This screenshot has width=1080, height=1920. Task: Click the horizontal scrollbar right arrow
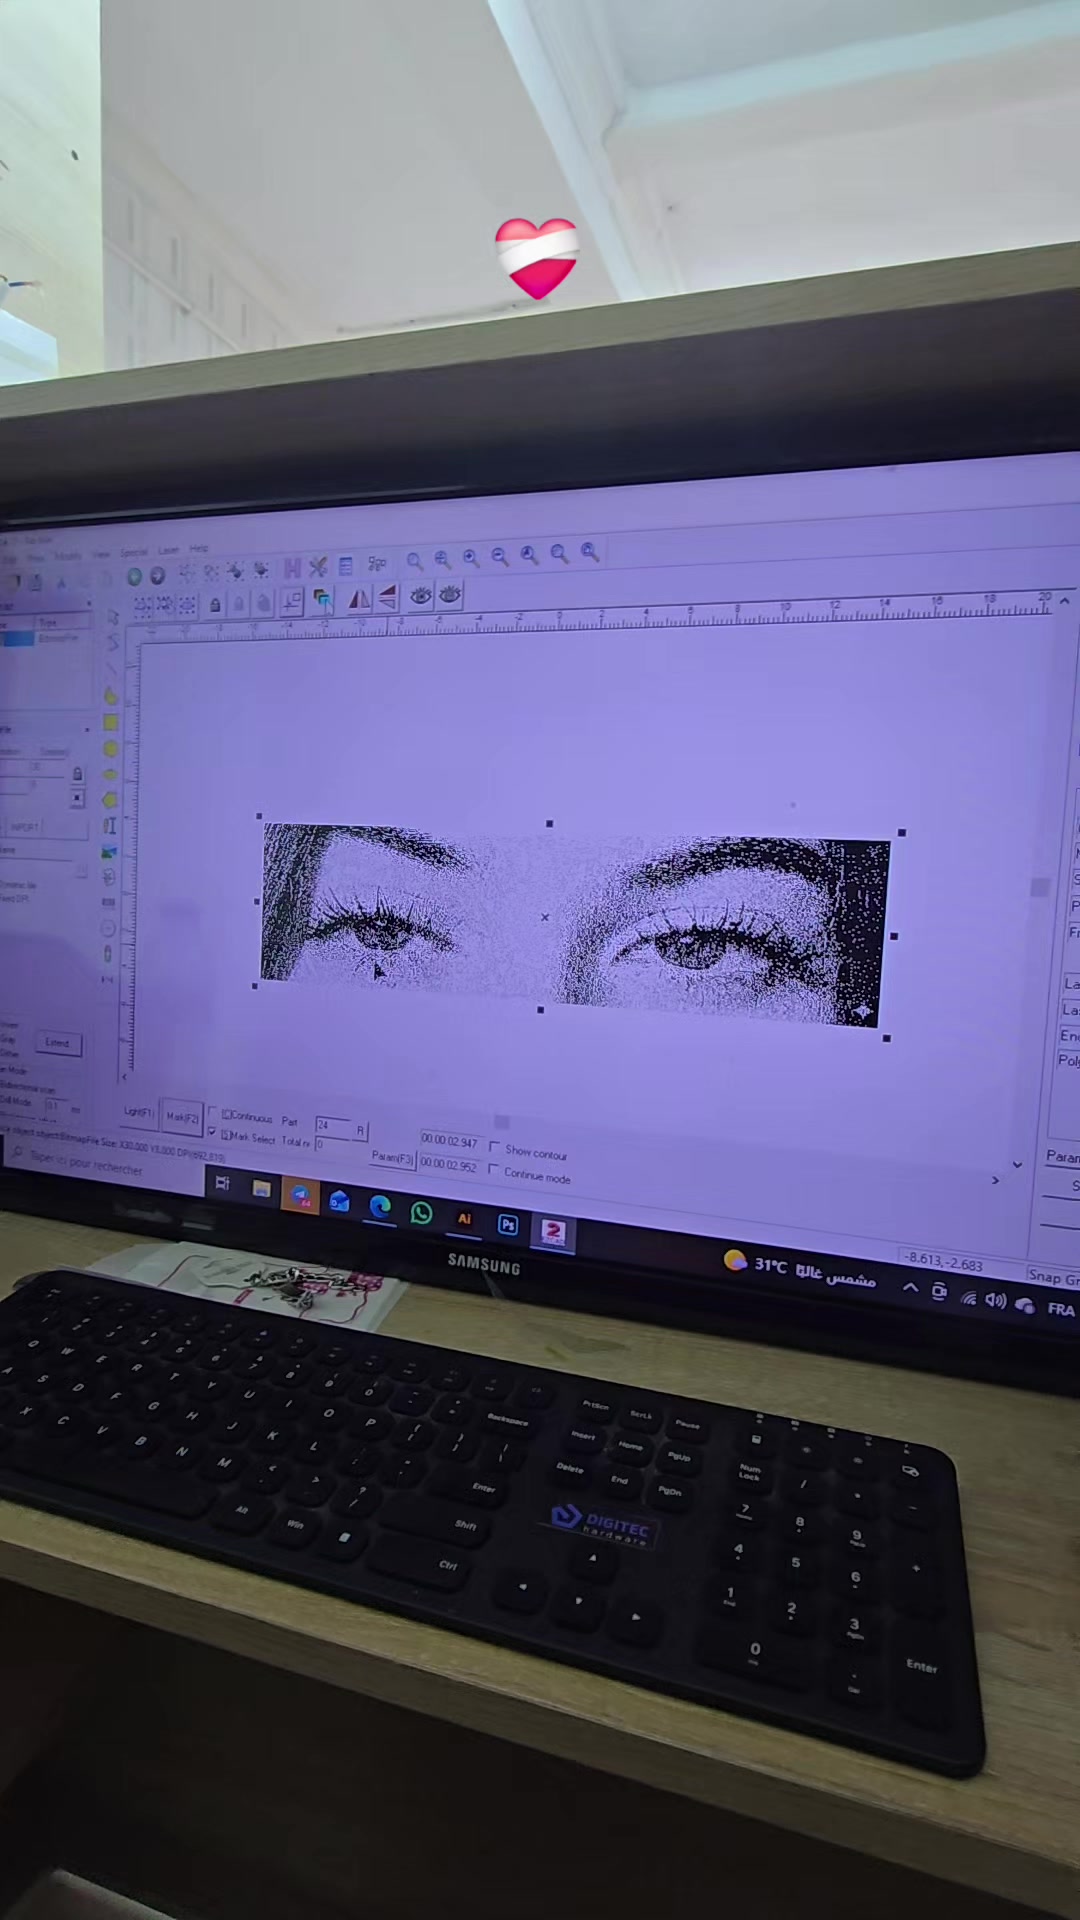[x=995, y=1180]
